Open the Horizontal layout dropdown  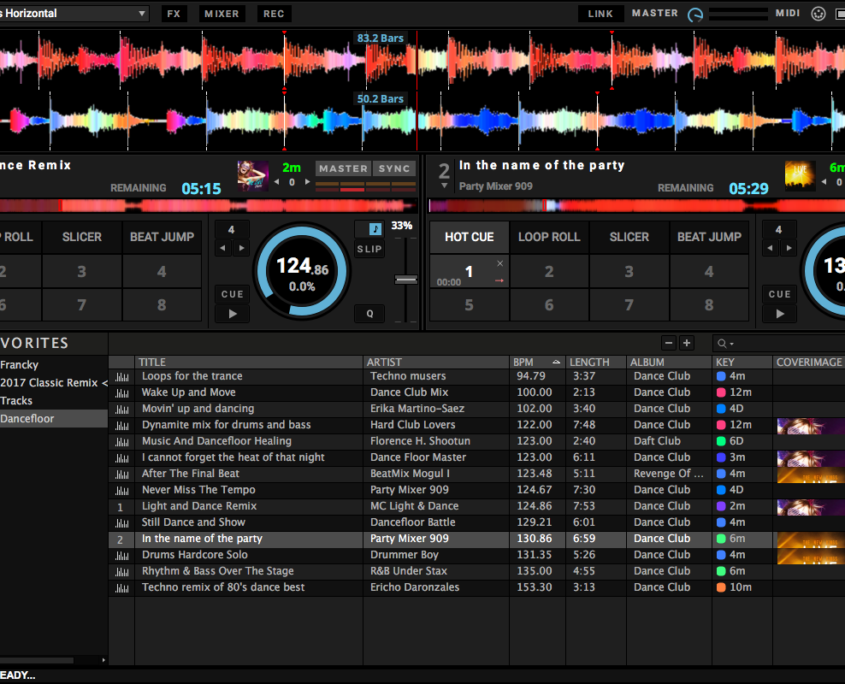73,13
